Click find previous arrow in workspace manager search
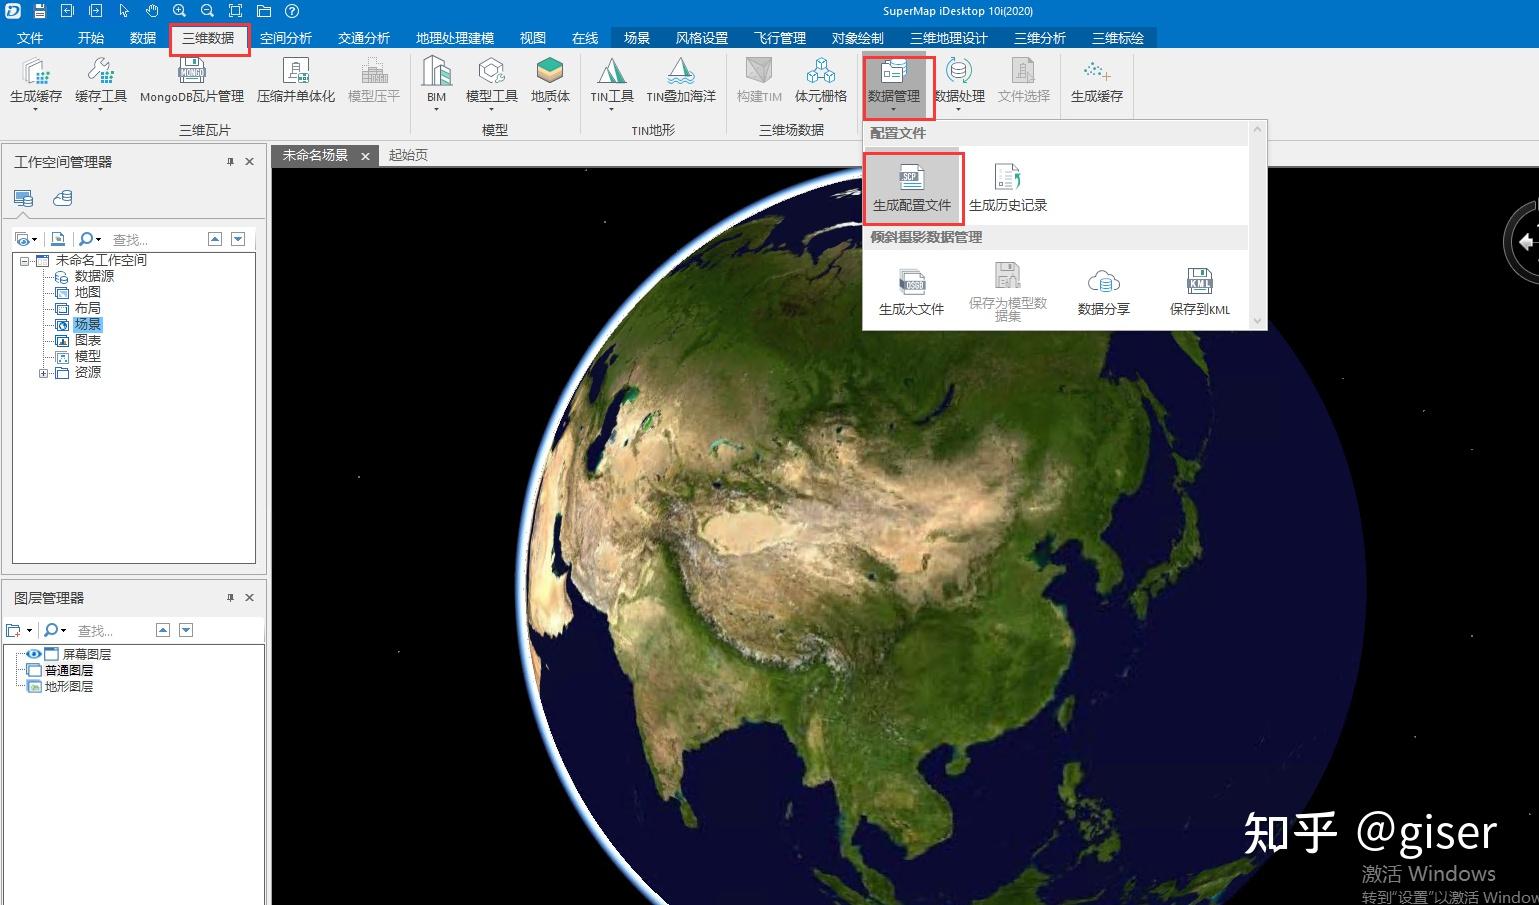The width and height of the screenshot is (1539, 905). coord(215,239)
